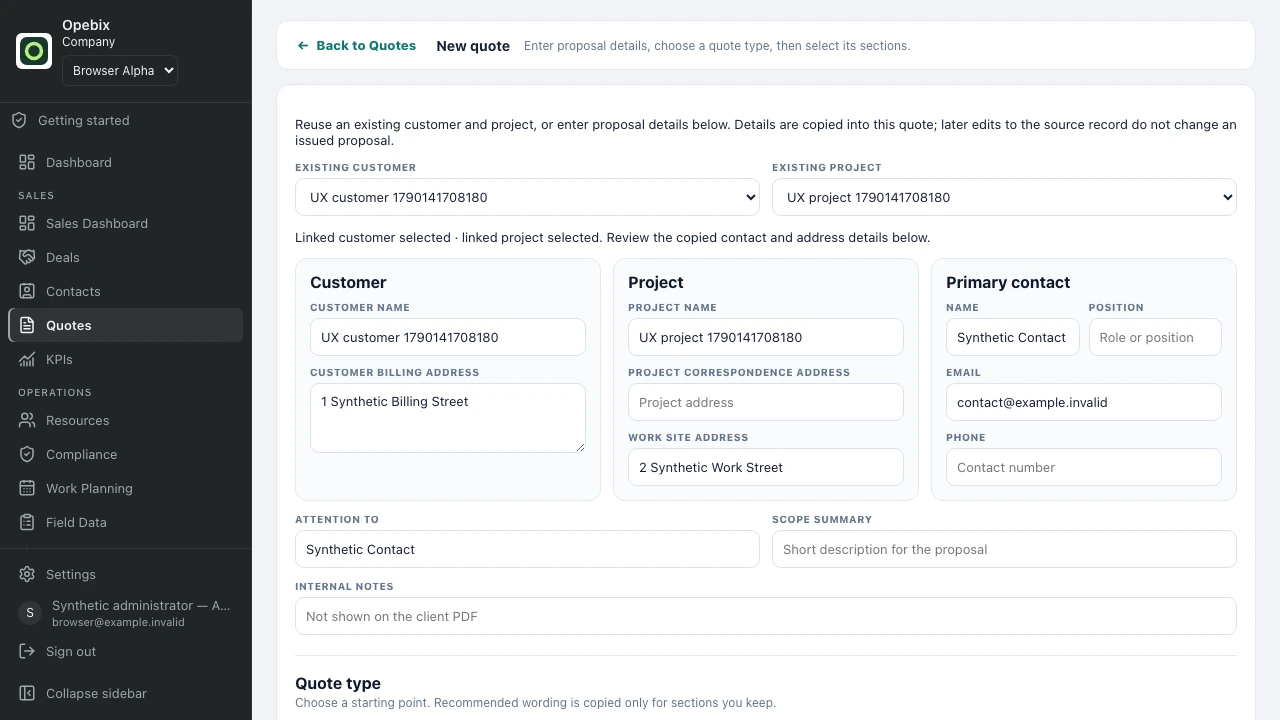The image size is (1280, 720).
Task: Open the Deals menu item
Action: point(126,257)
